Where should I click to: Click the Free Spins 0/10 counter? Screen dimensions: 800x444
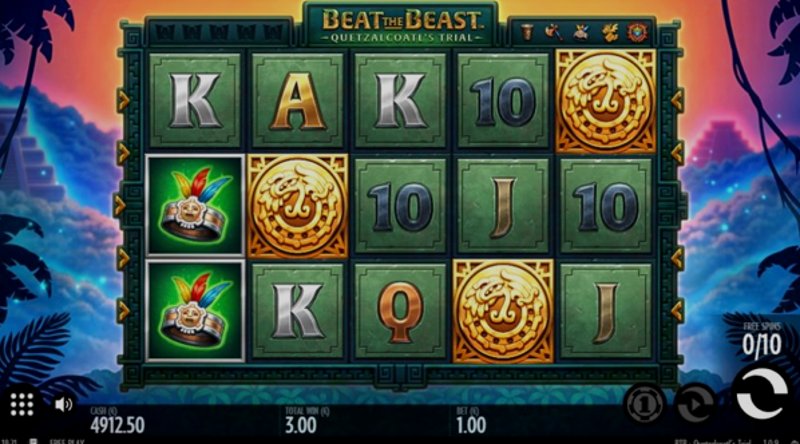pyautogui.click(x=762, y=339)
